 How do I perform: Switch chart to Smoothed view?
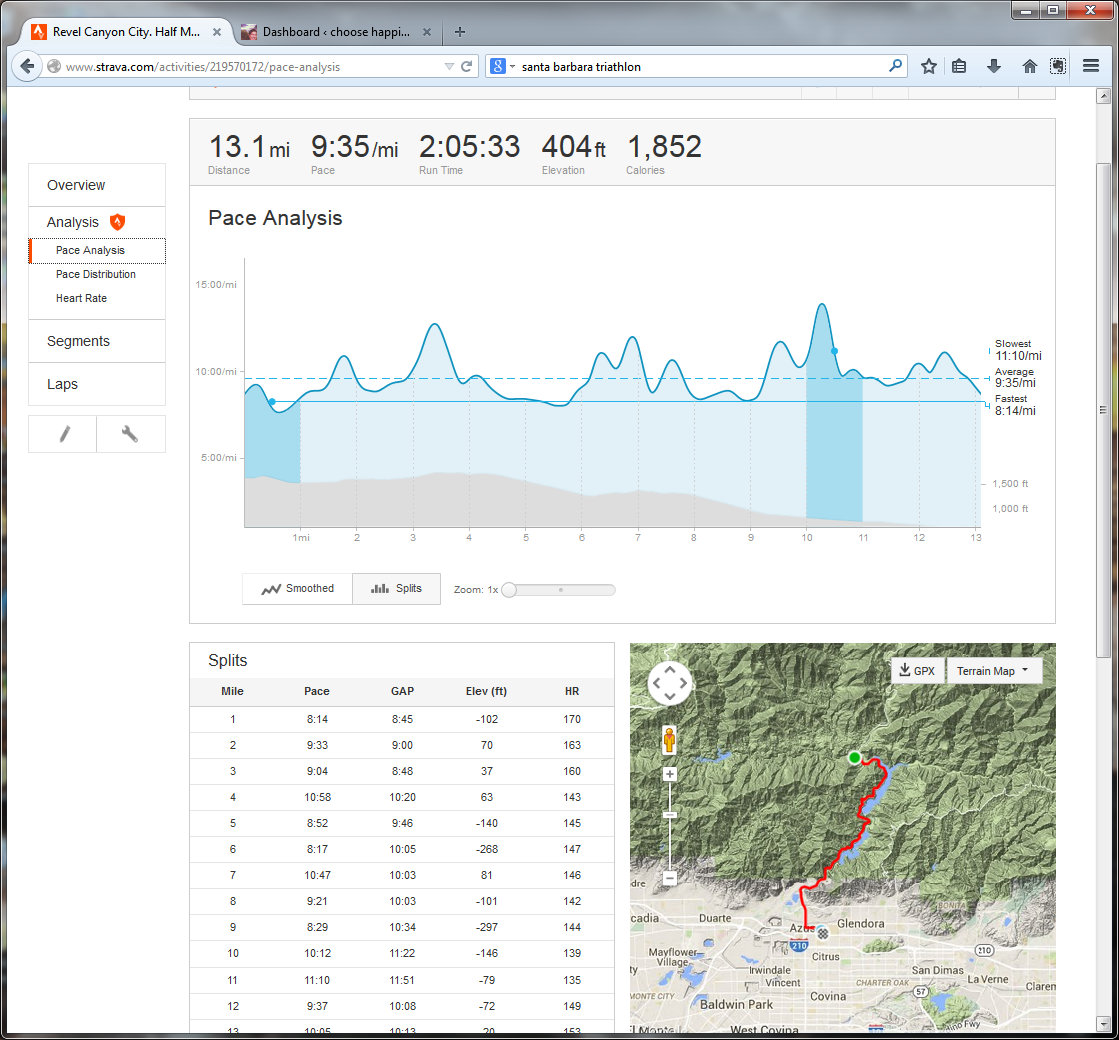[298, 589]
